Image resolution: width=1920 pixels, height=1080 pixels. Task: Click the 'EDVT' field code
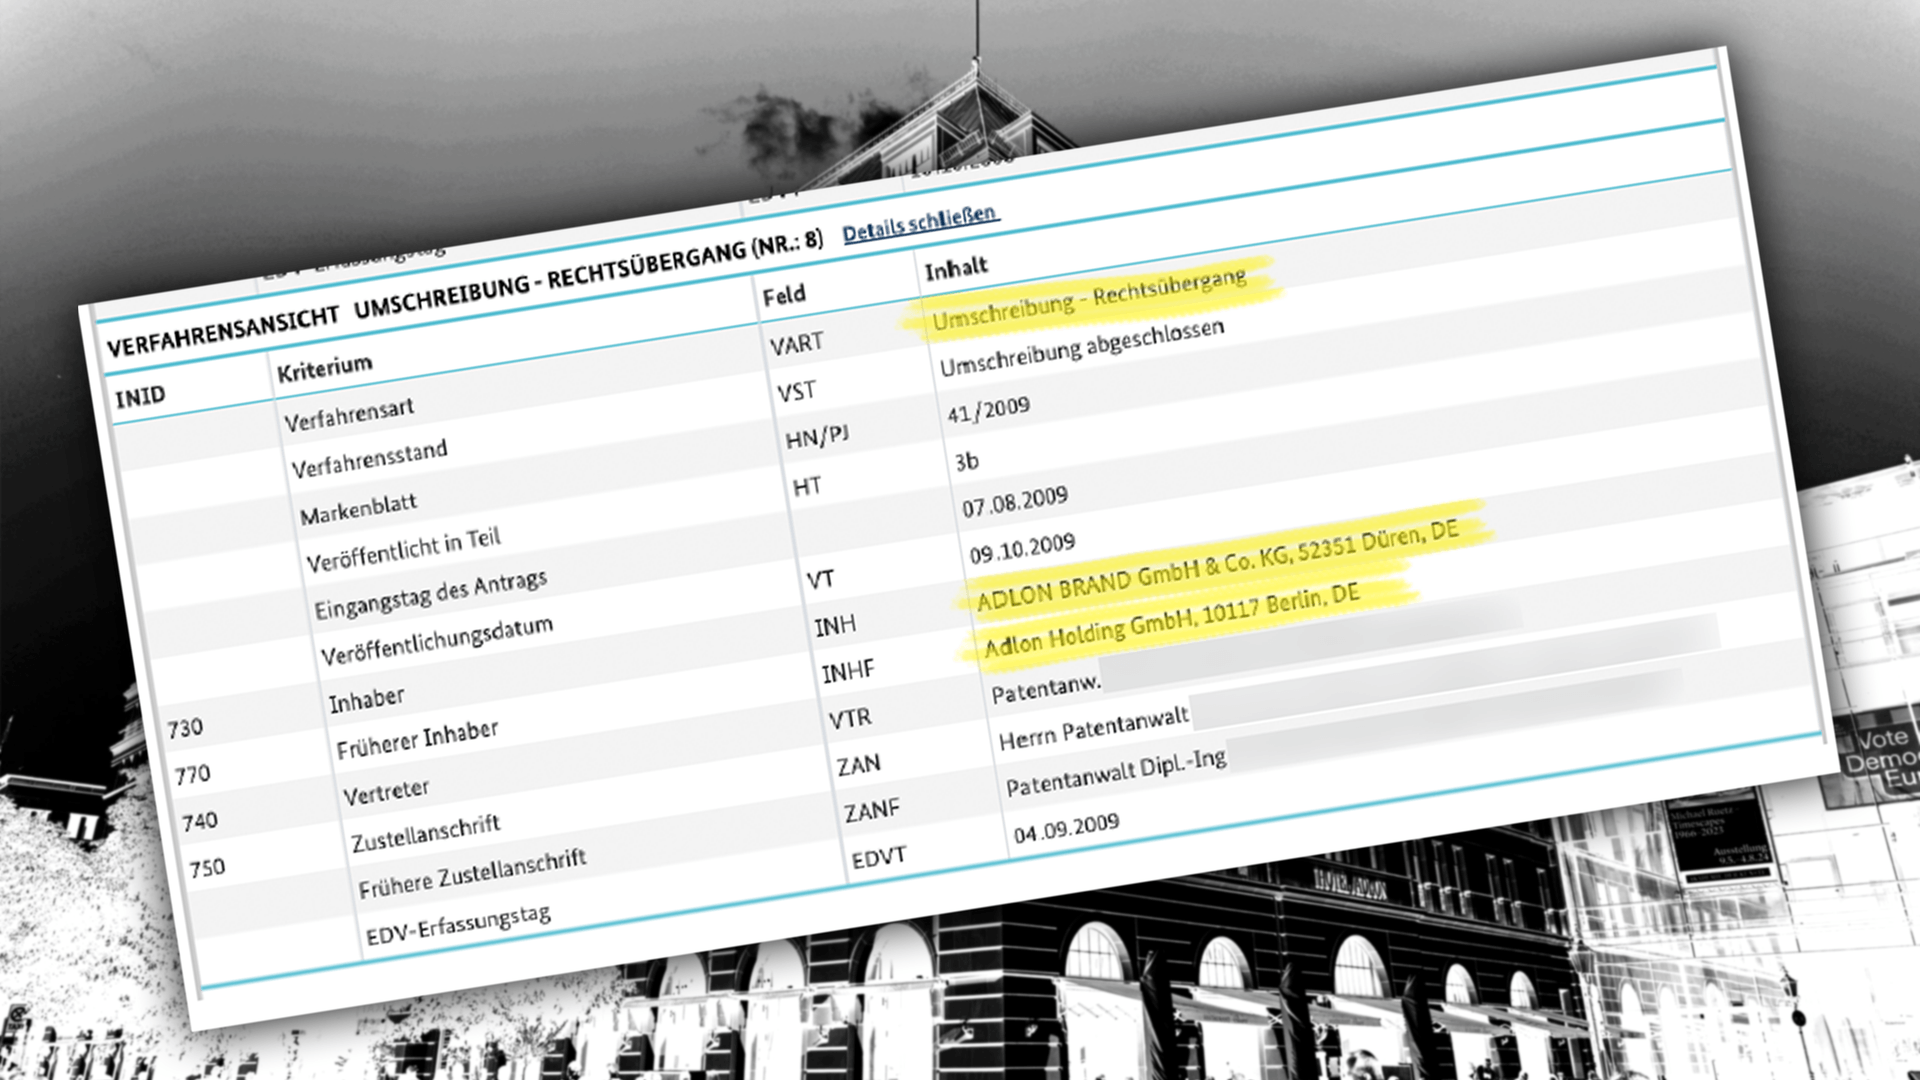878,858
